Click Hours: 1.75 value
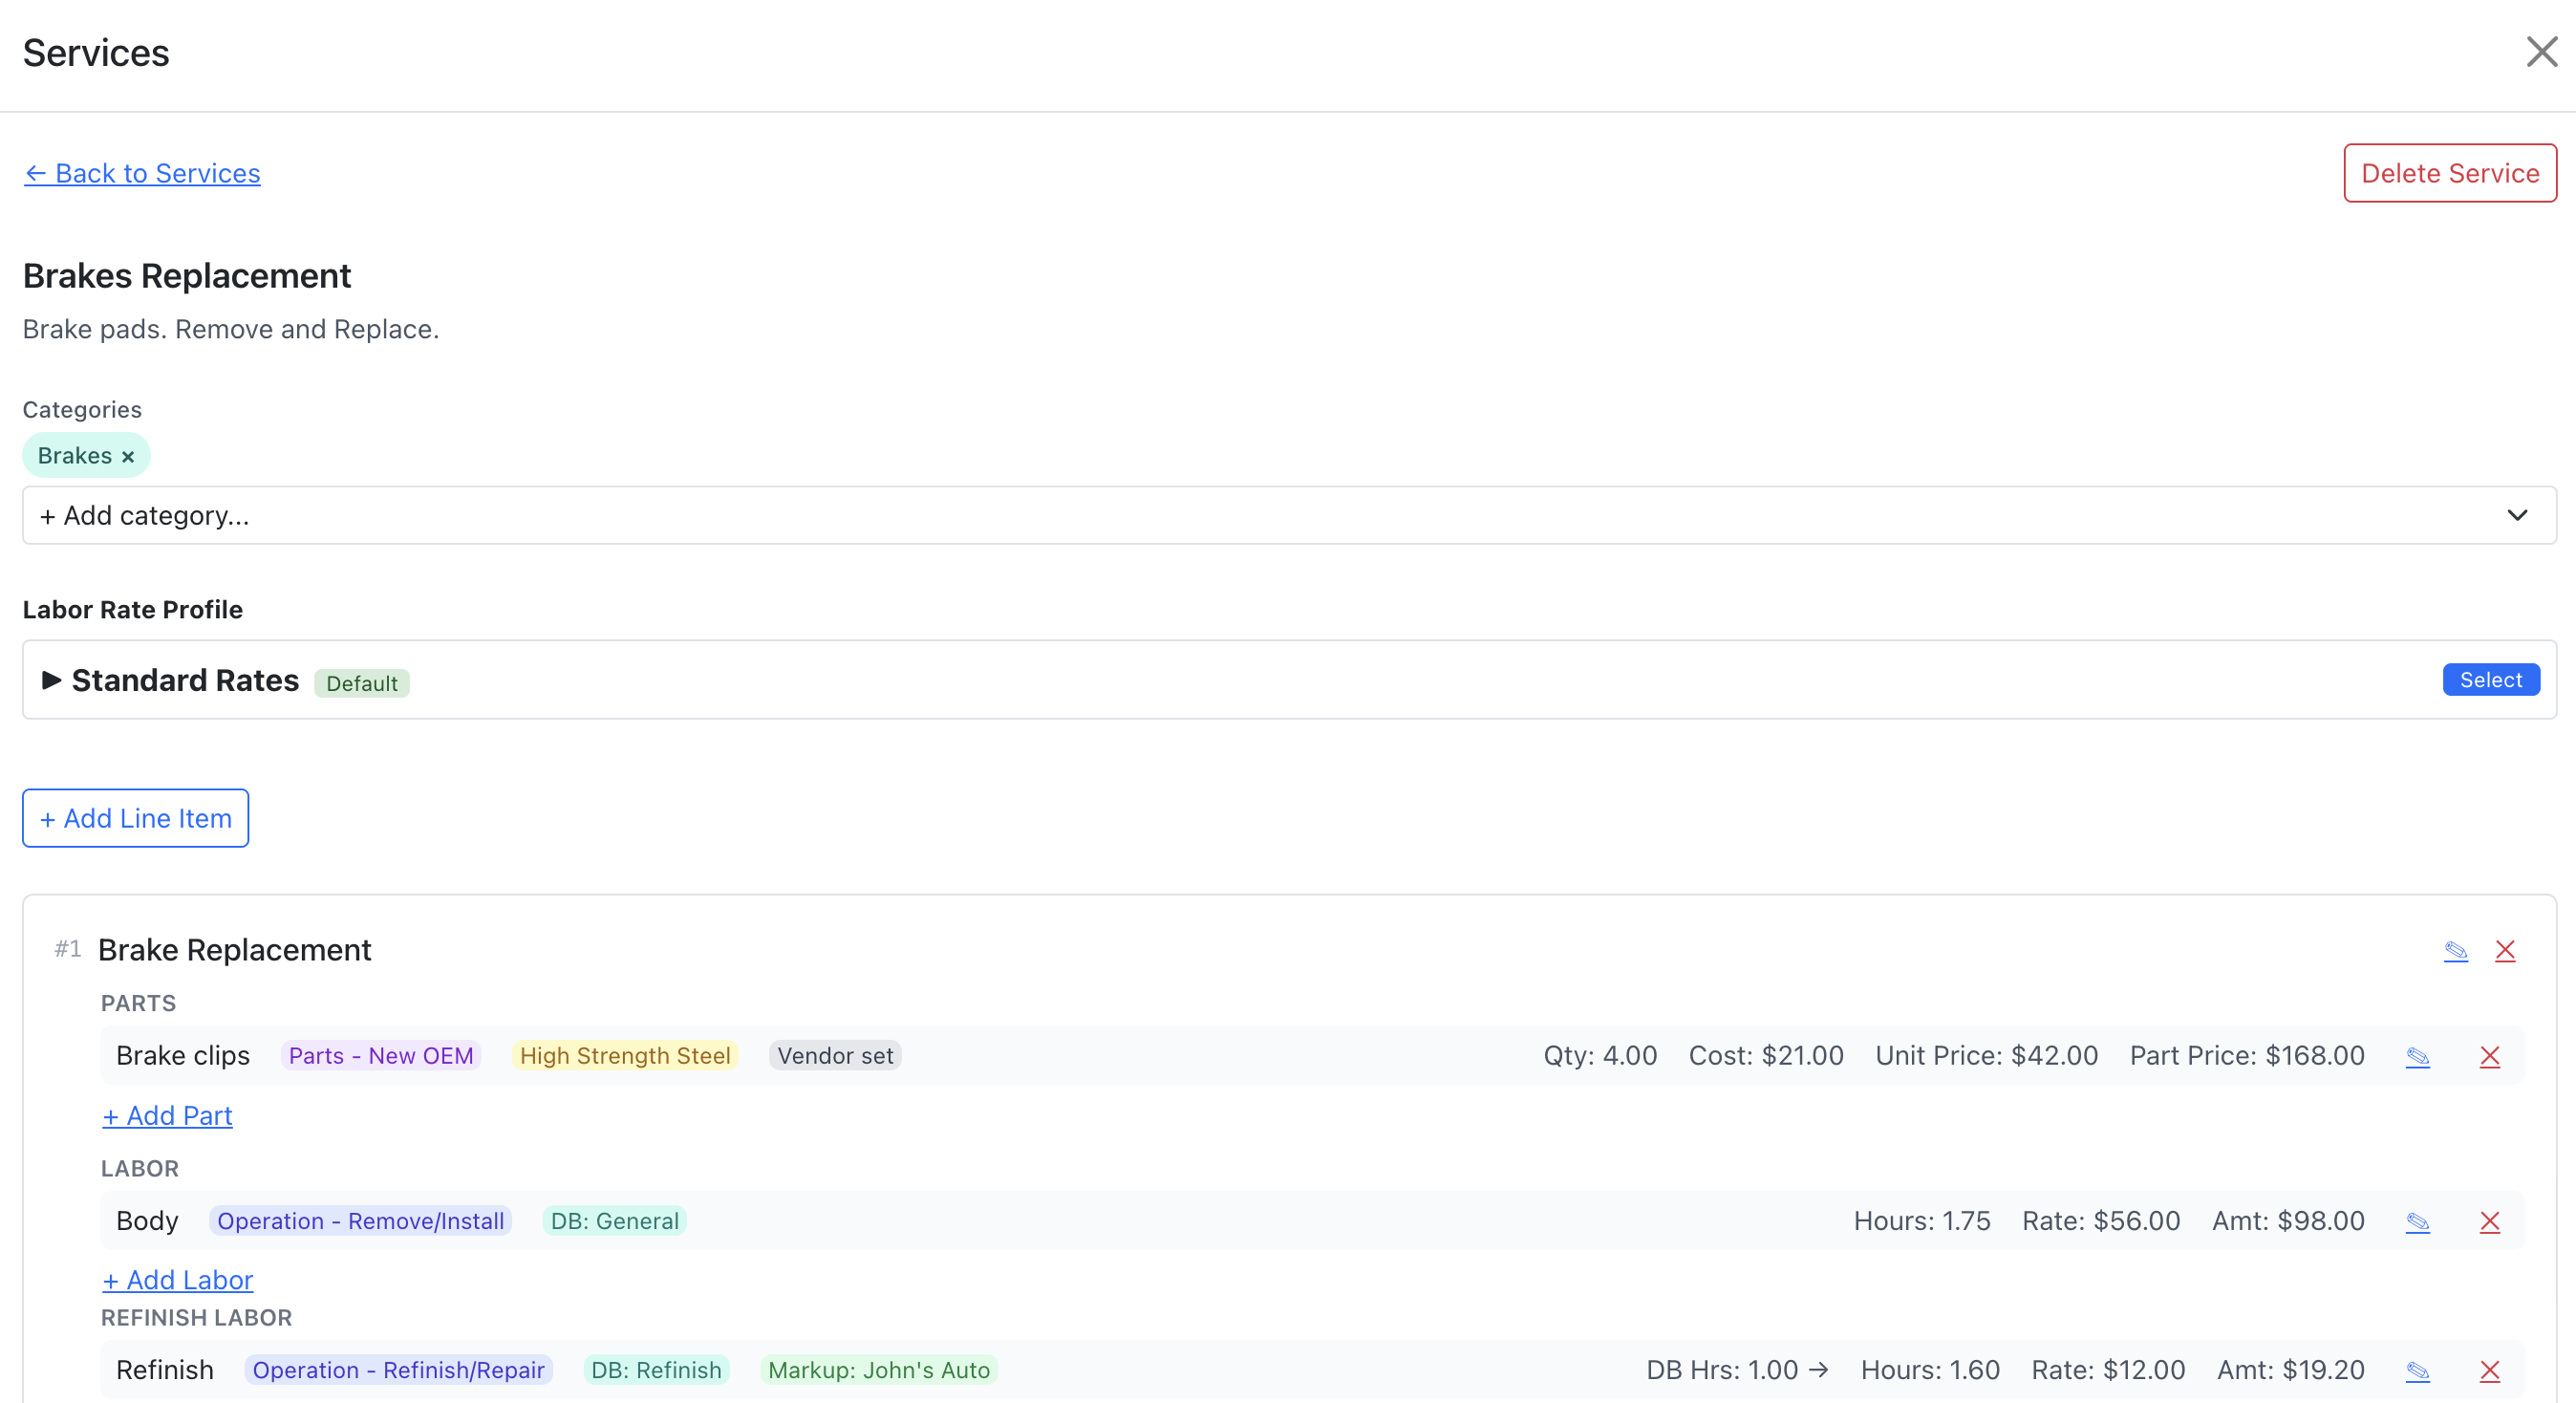The height and width of the screenshot is (1403, 2576). pos(1922,1221)
